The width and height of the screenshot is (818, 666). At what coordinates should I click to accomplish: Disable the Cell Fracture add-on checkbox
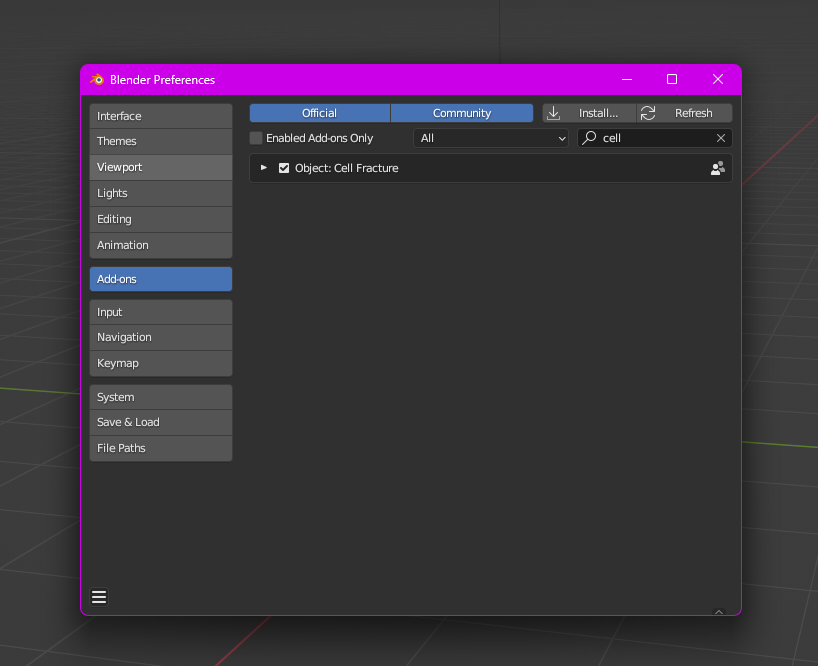(x=284, y=168)
